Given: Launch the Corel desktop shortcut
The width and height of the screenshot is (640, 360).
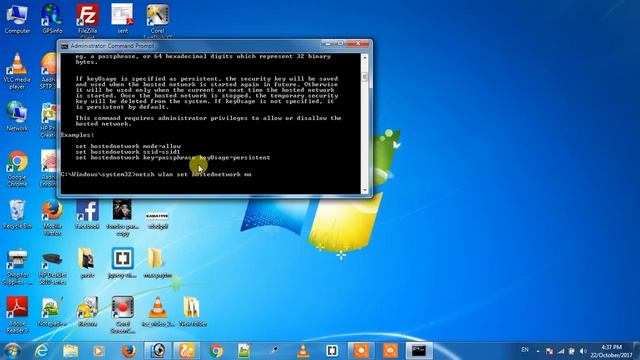Looking at the screenshot, I should [158, 20].
